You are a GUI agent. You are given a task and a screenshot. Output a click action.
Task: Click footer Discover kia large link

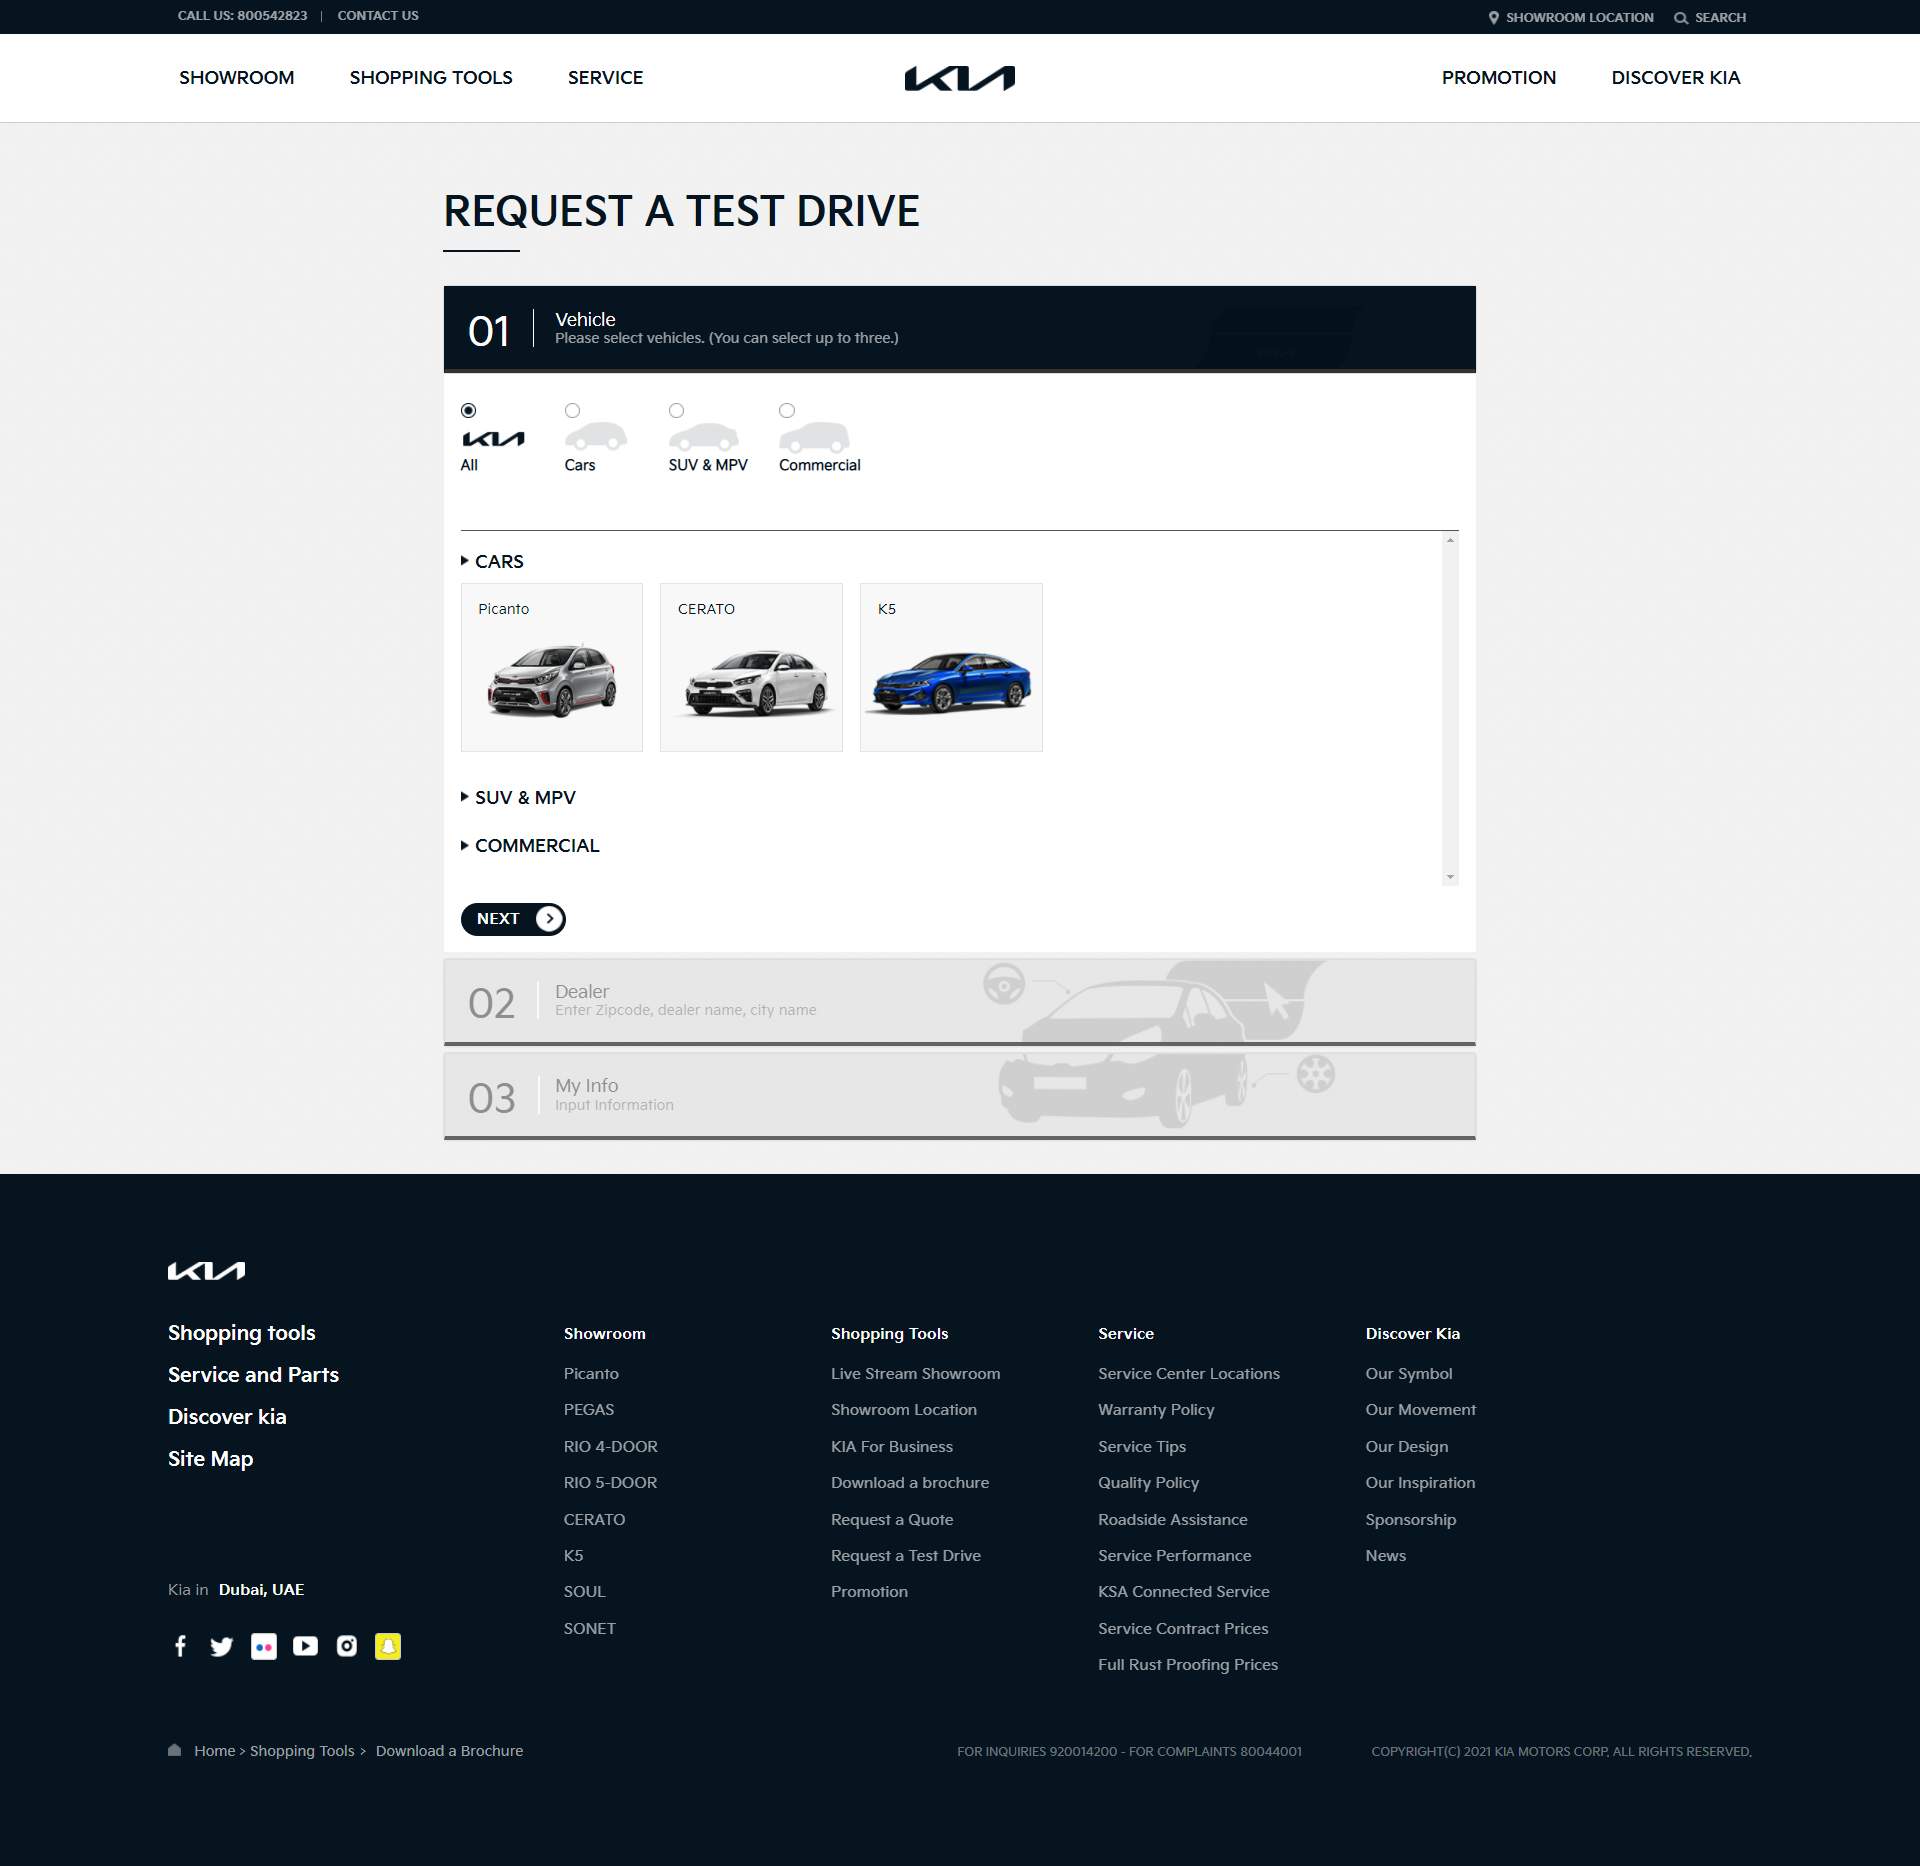pos(227,1416)
